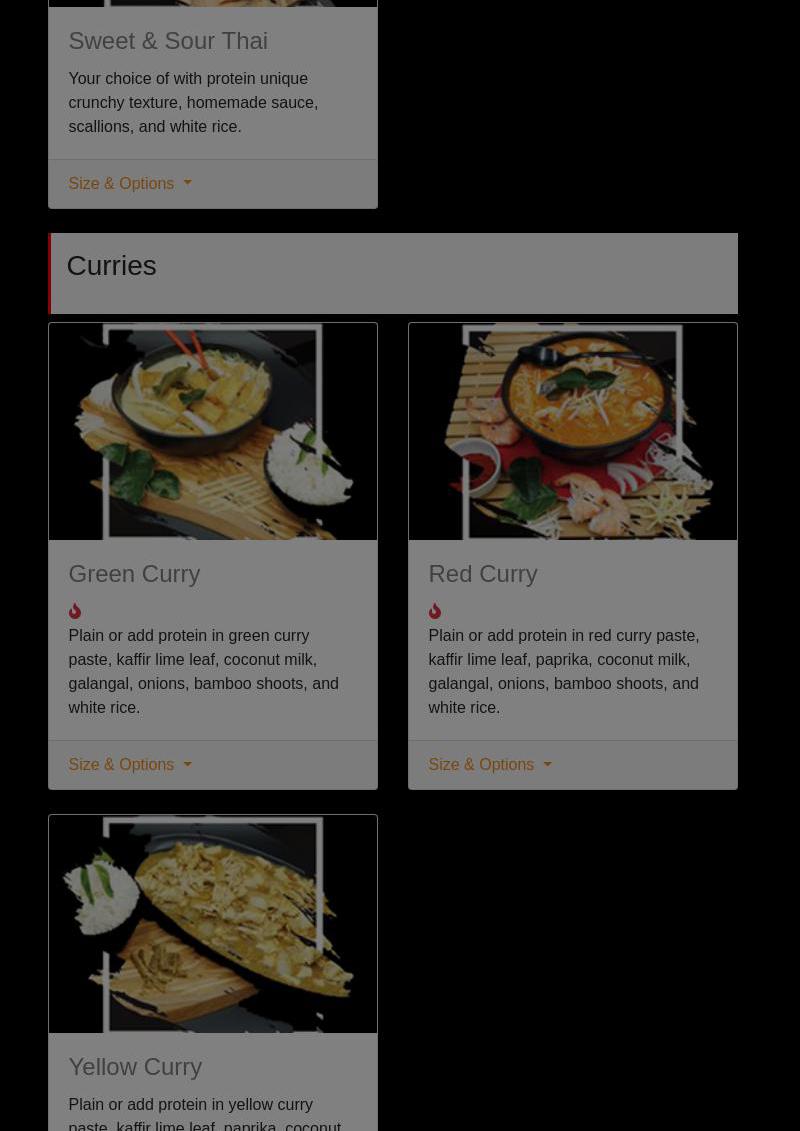Click the caret arrow beside Red Curry Size & Options
800x1131 pixels.
pos(548,765)
